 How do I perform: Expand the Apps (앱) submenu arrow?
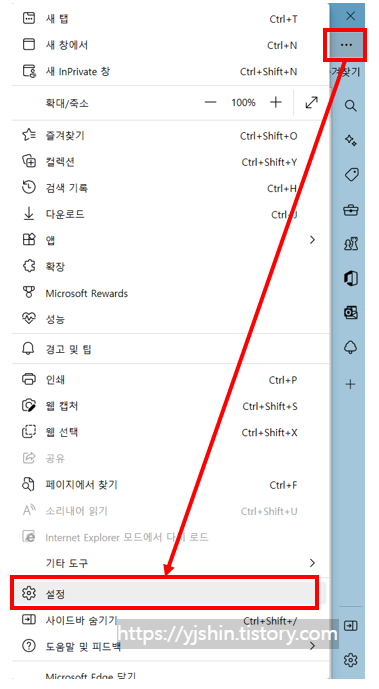[x=312, y=240]
